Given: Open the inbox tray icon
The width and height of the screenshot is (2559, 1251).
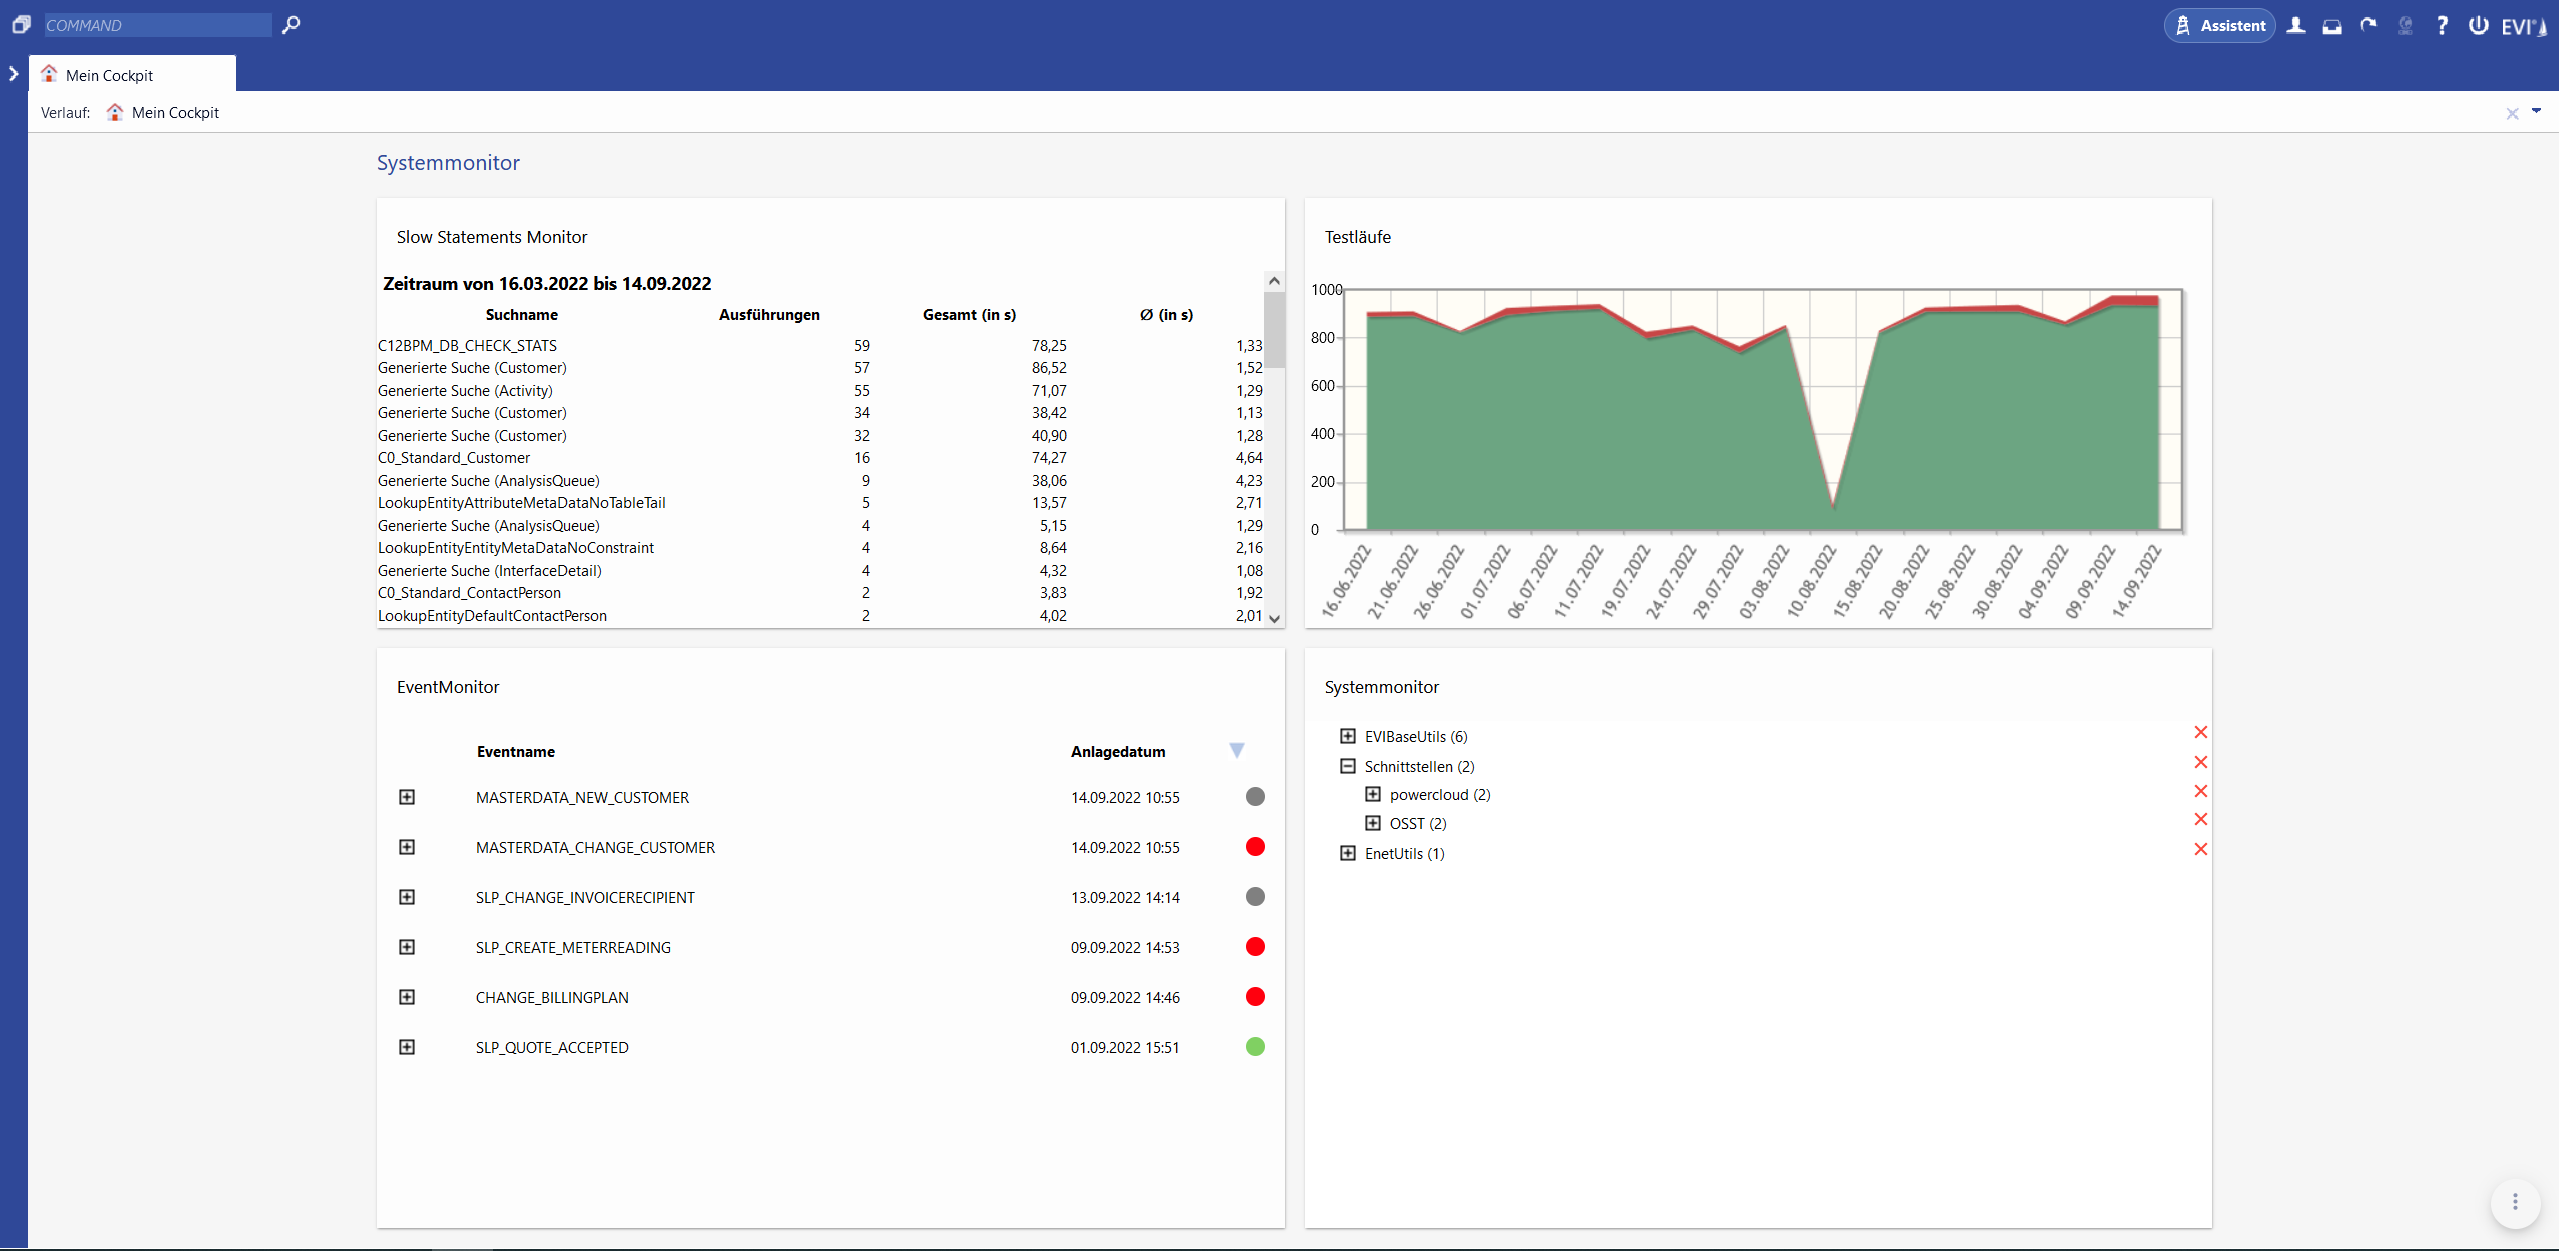Looking at the screenshot, I should 2332,26.
